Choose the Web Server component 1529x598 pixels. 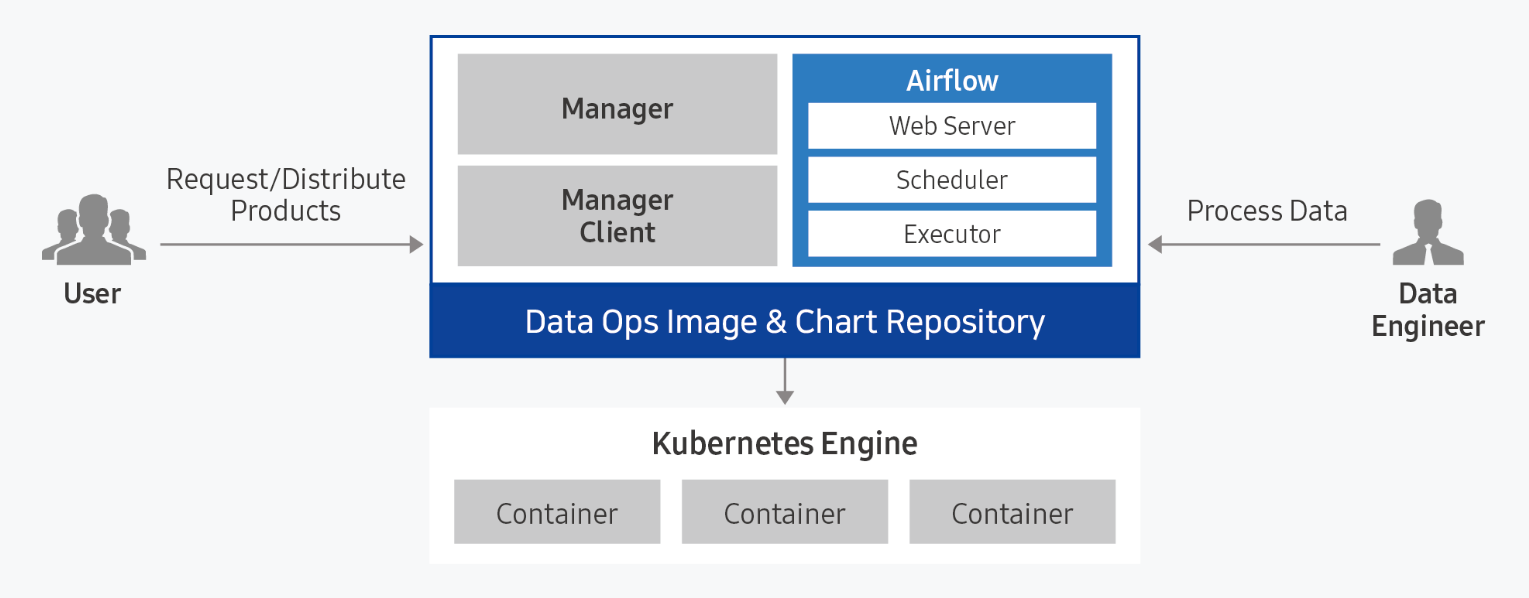pos(951,126)
